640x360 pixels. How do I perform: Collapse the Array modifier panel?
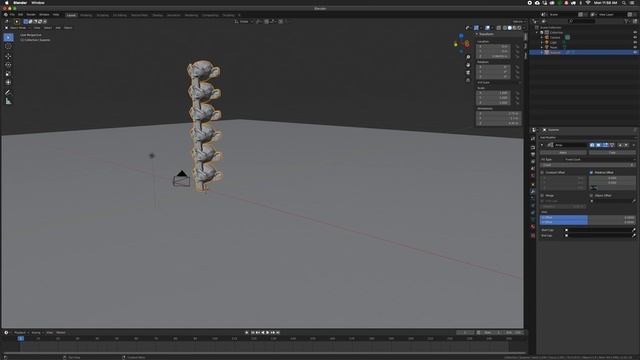[x=542, y=145]
